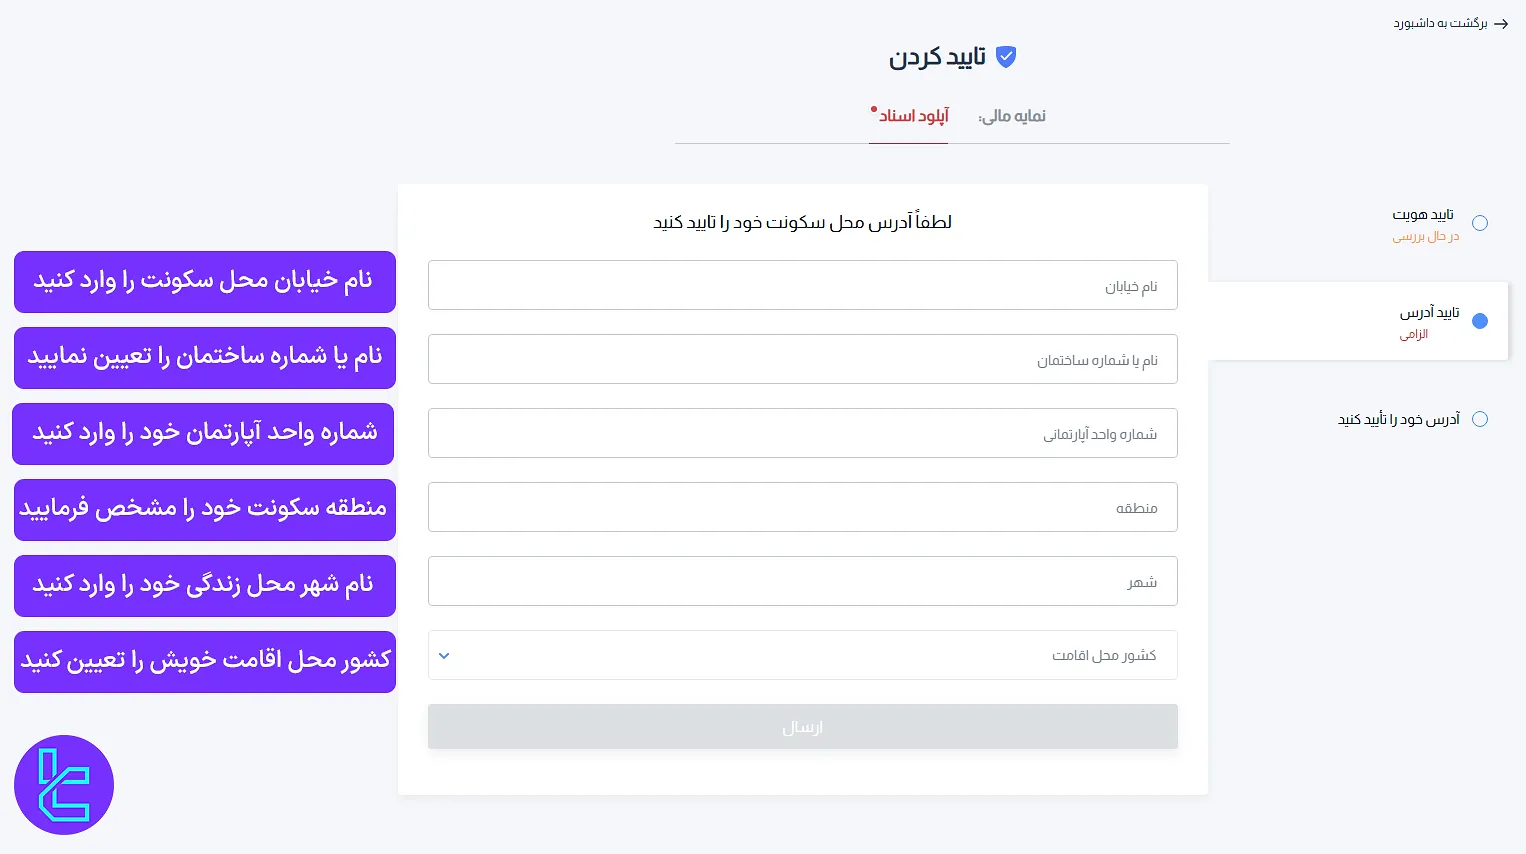Click the شماره واحد آپارتمانی input field
1526x854 pixels.
pyautogui.click(x=802, y=433)
